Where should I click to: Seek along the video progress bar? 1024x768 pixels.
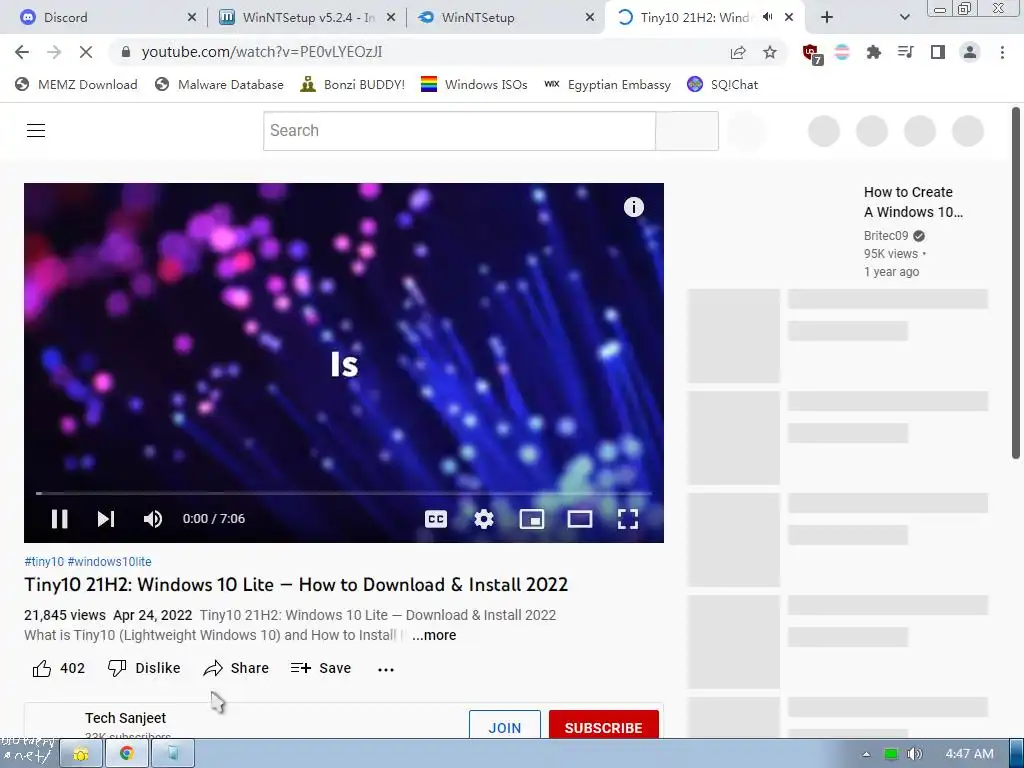coord(344,493)
